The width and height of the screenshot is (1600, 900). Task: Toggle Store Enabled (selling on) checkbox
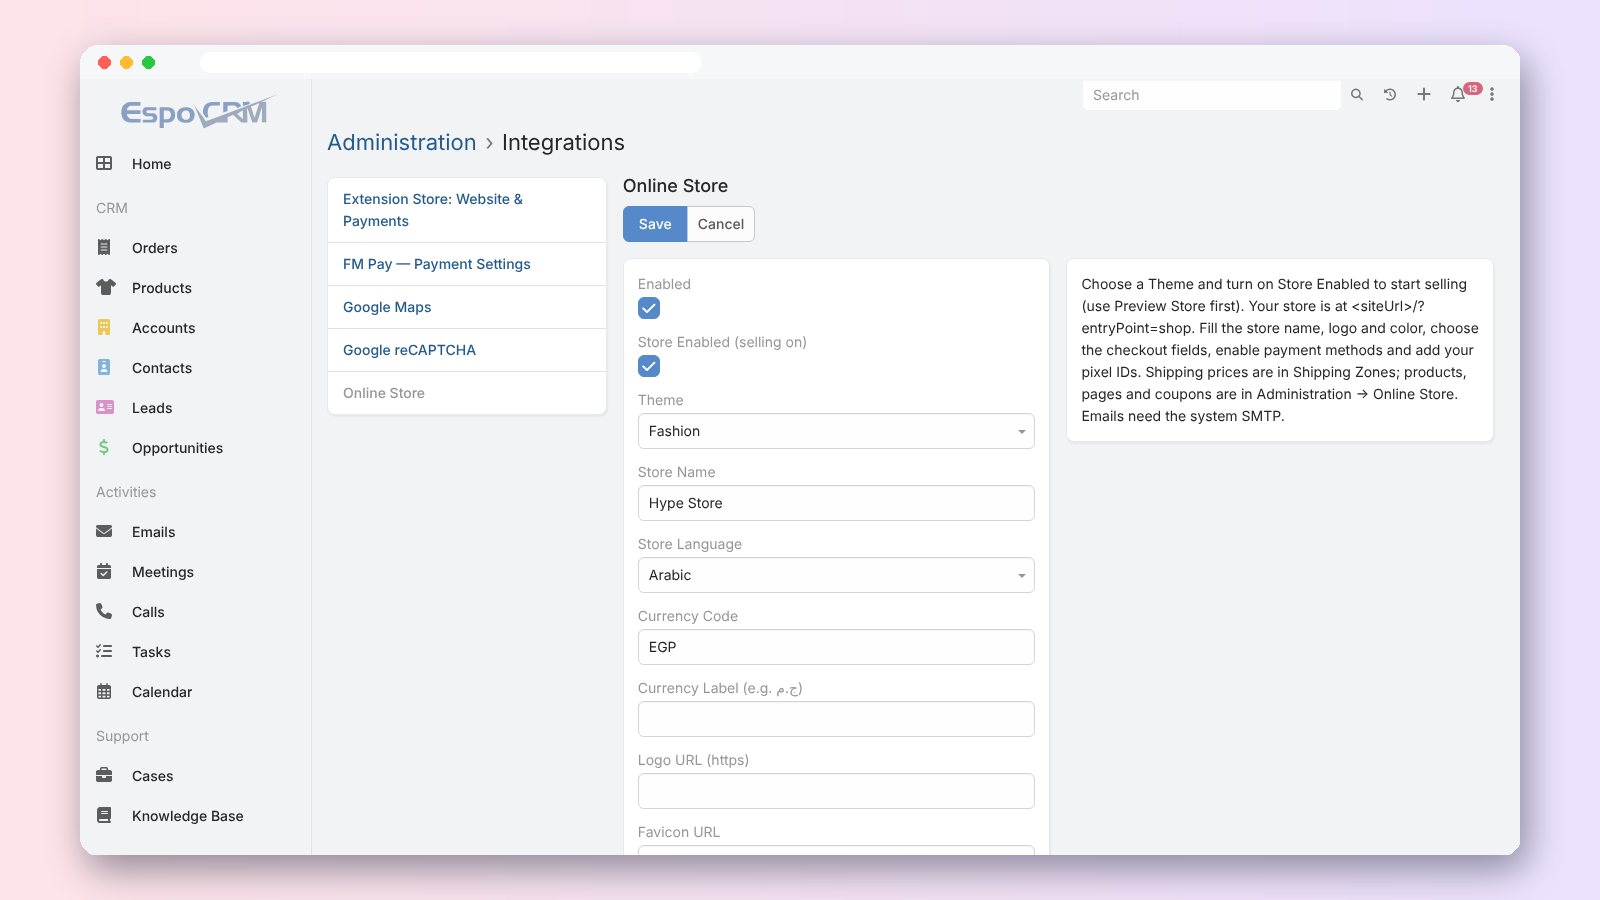[649, 366]
